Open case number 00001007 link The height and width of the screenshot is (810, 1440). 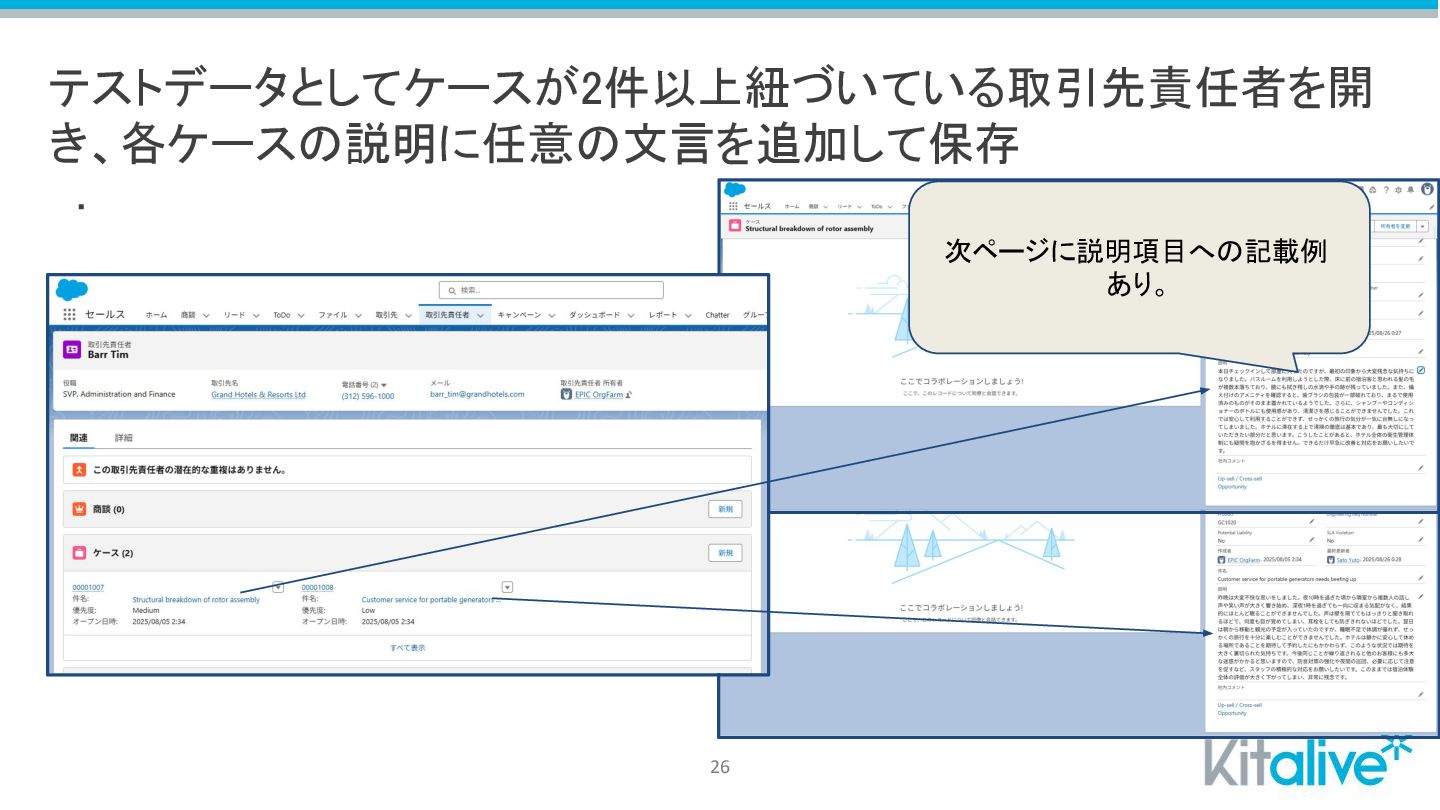coord(88,588)
